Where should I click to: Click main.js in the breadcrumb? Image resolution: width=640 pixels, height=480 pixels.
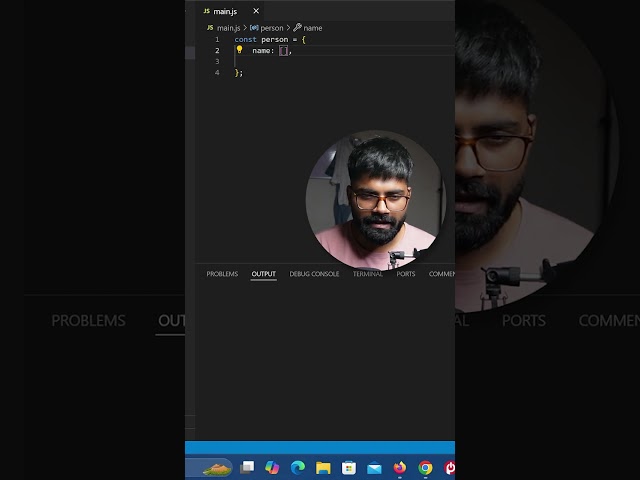228,28
